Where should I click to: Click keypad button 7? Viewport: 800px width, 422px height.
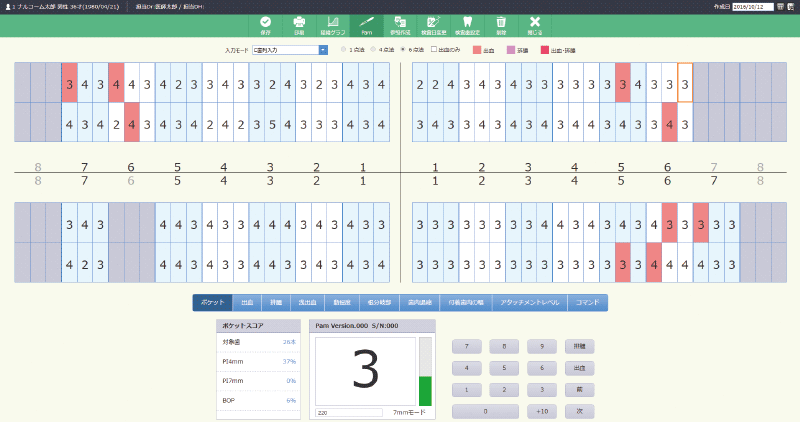click(466, 346)
